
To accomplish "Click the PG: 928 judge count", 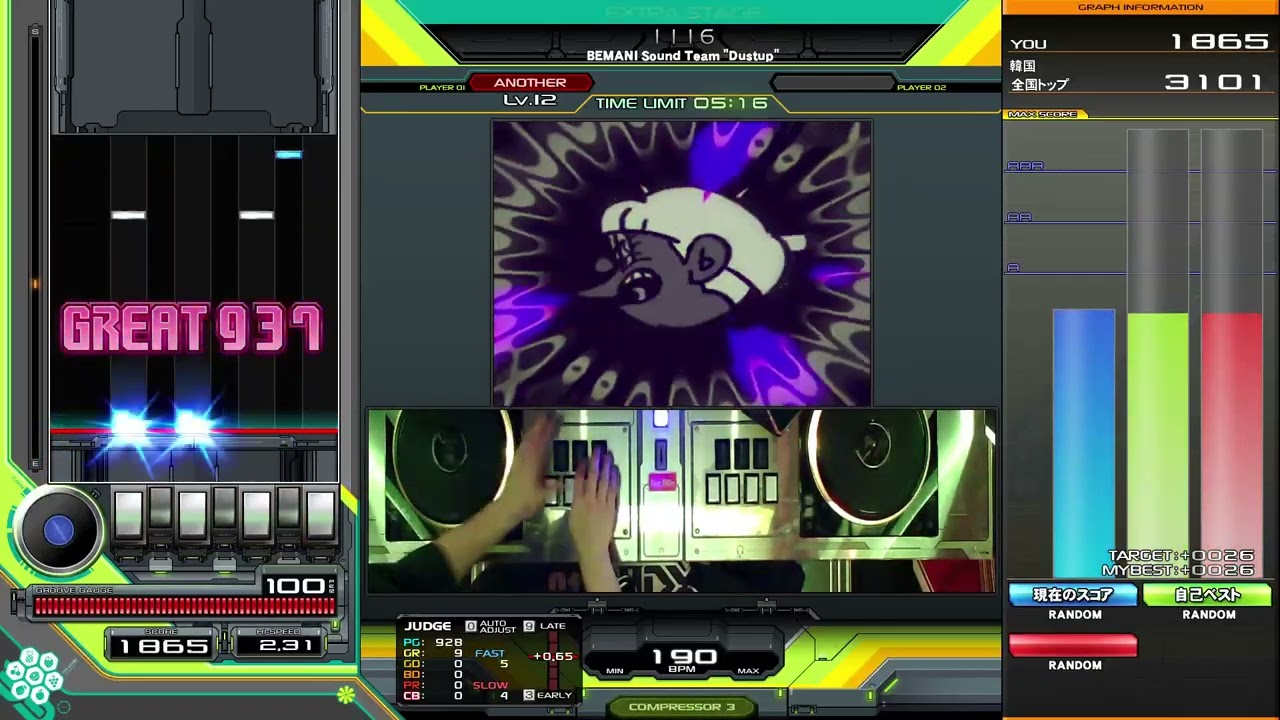I will [x=433, y=643].
